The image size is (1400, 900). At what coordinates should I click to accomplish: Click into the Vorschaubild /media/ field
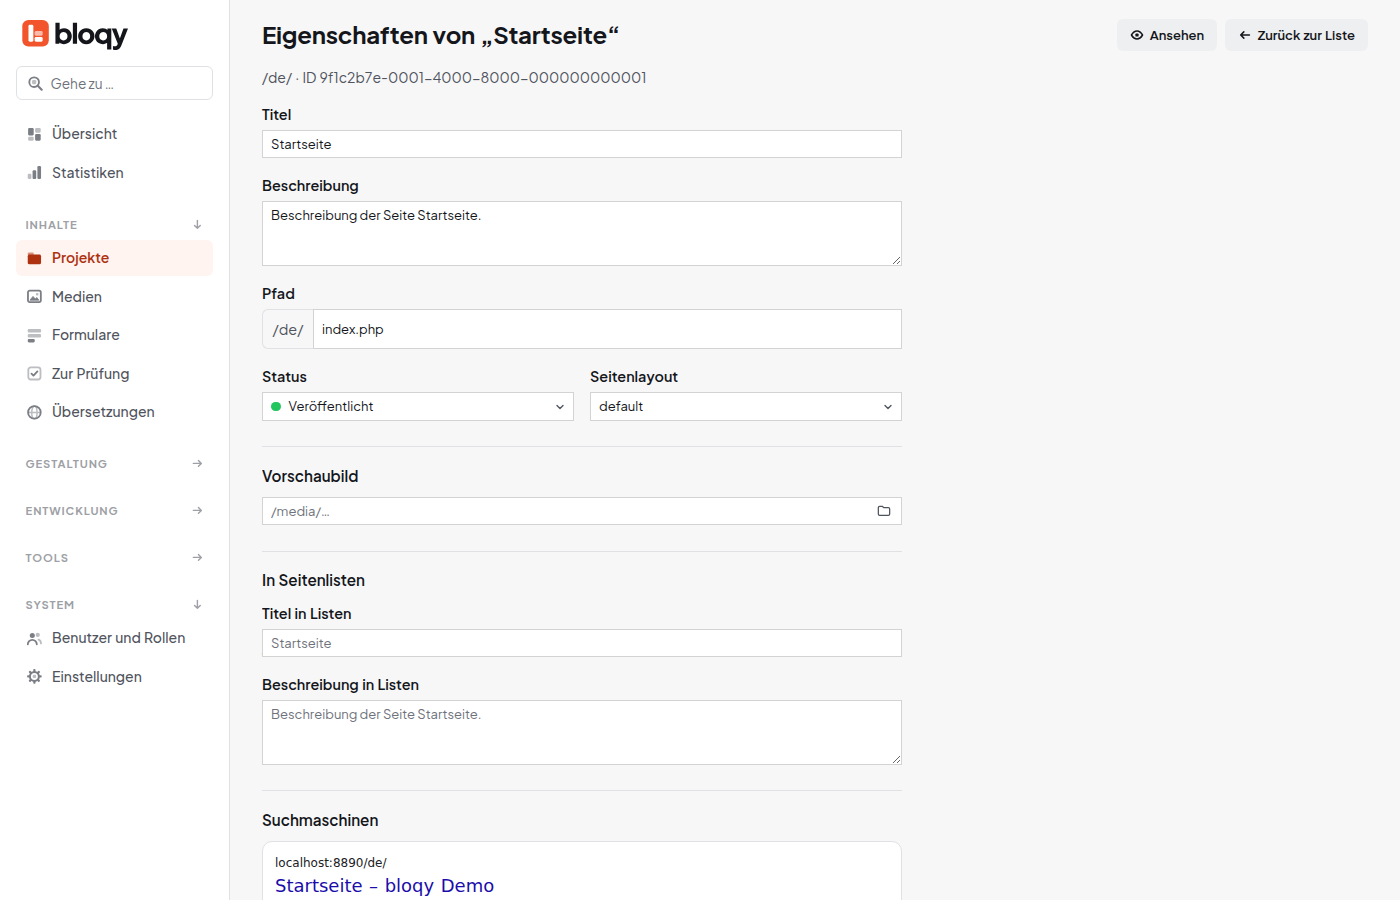(x=582, y=511)
